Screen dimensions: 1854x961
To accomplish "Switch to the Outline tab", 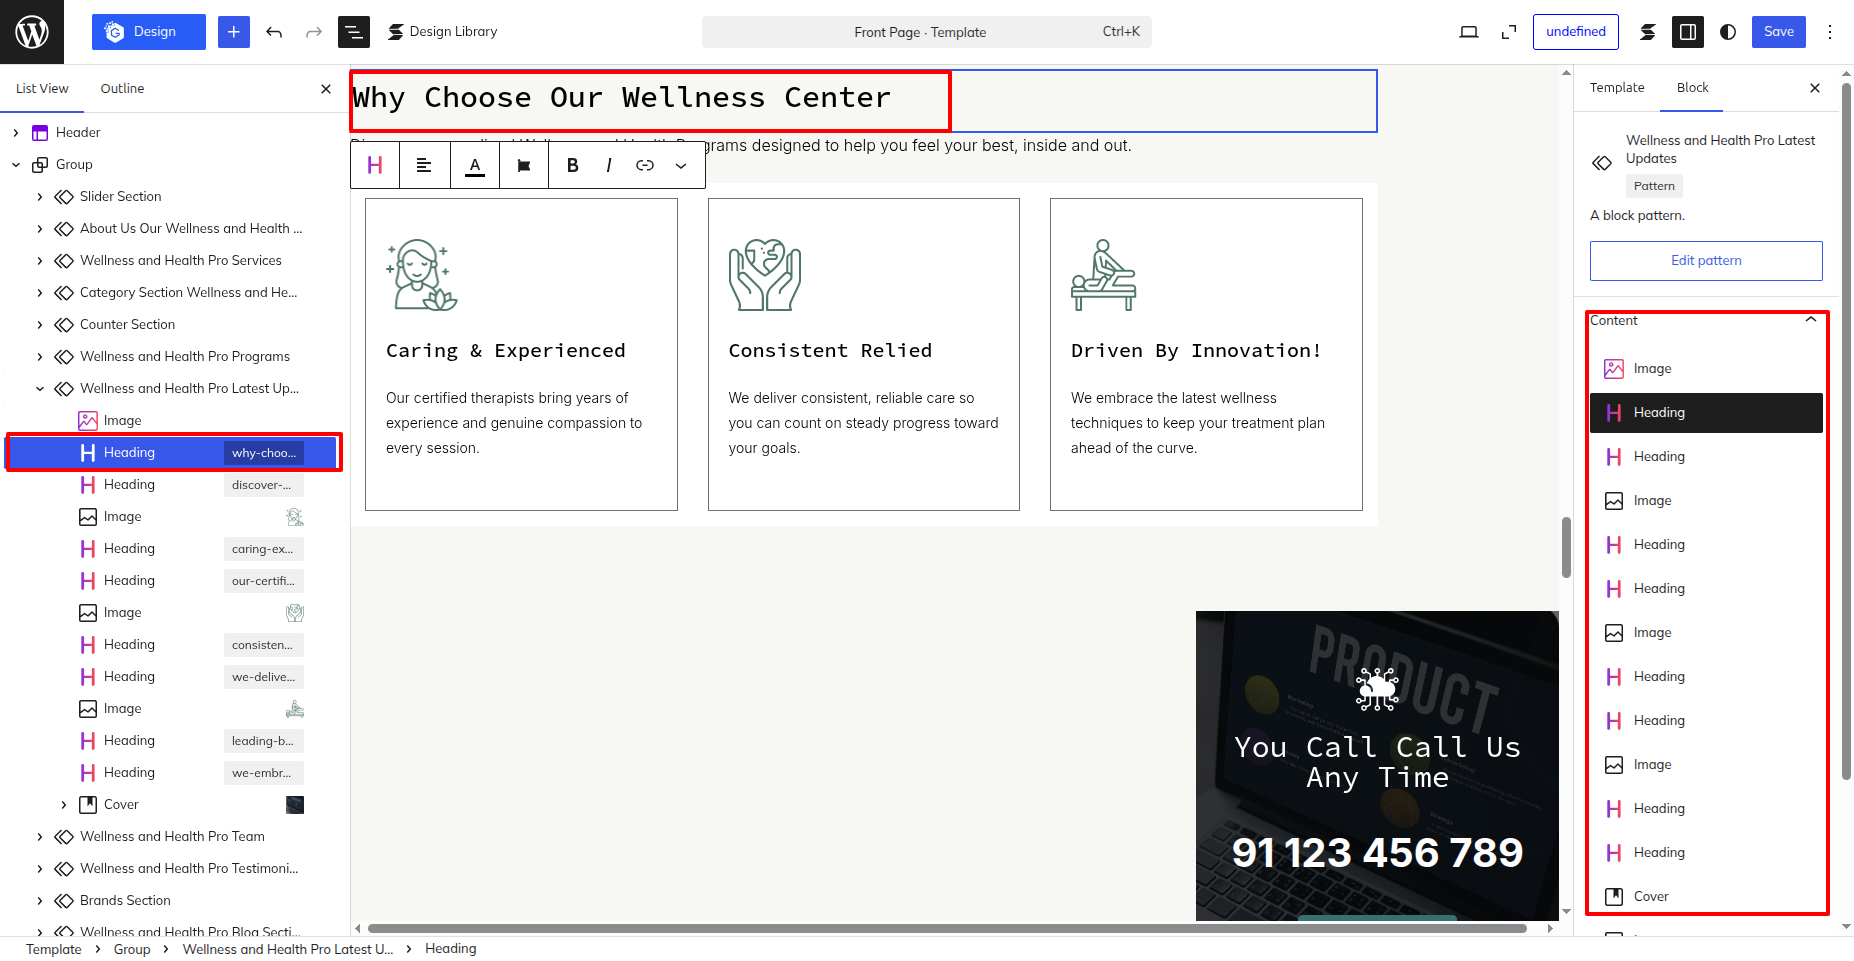I will pos(122,88).
